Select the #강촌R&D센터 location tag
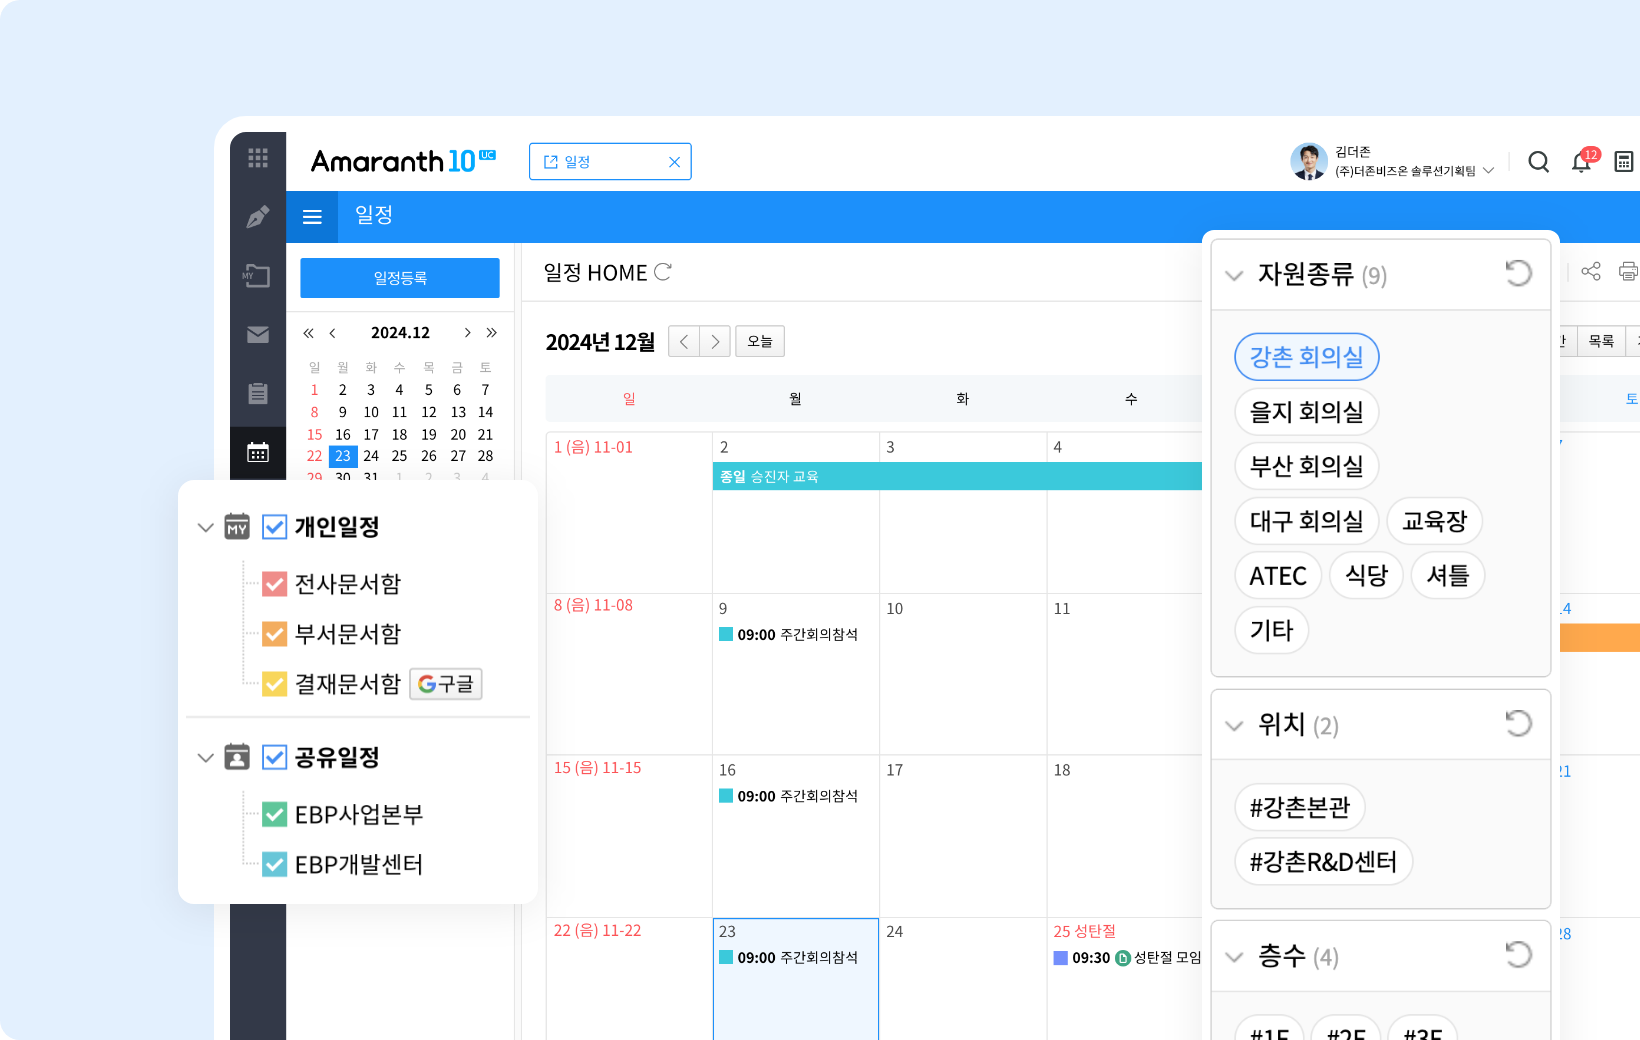Screen dimensions: 1640x1040 pyautogui.click(x=1323, y=862)
